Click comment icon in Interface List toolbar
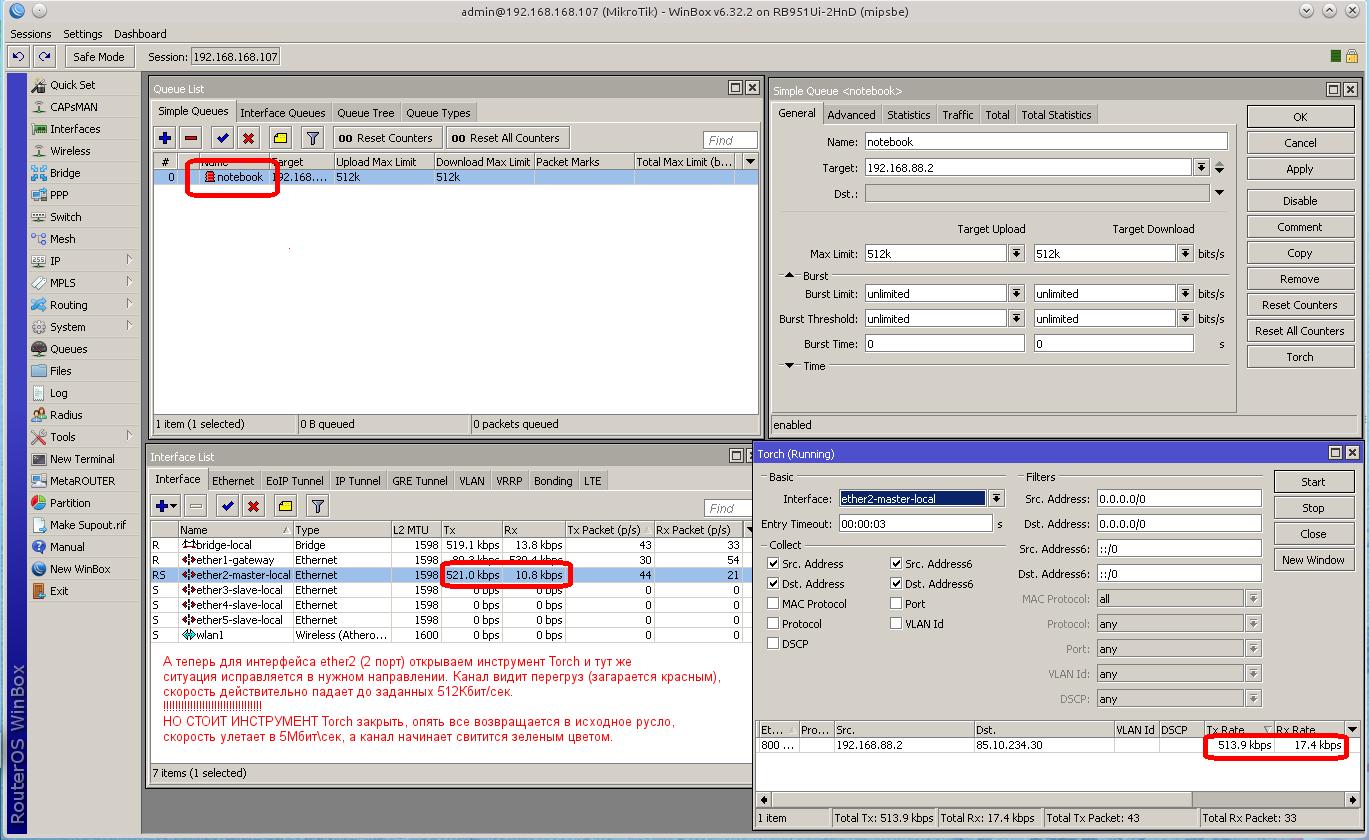Viewport: 1369px width, 840px height. pos(286,506)
